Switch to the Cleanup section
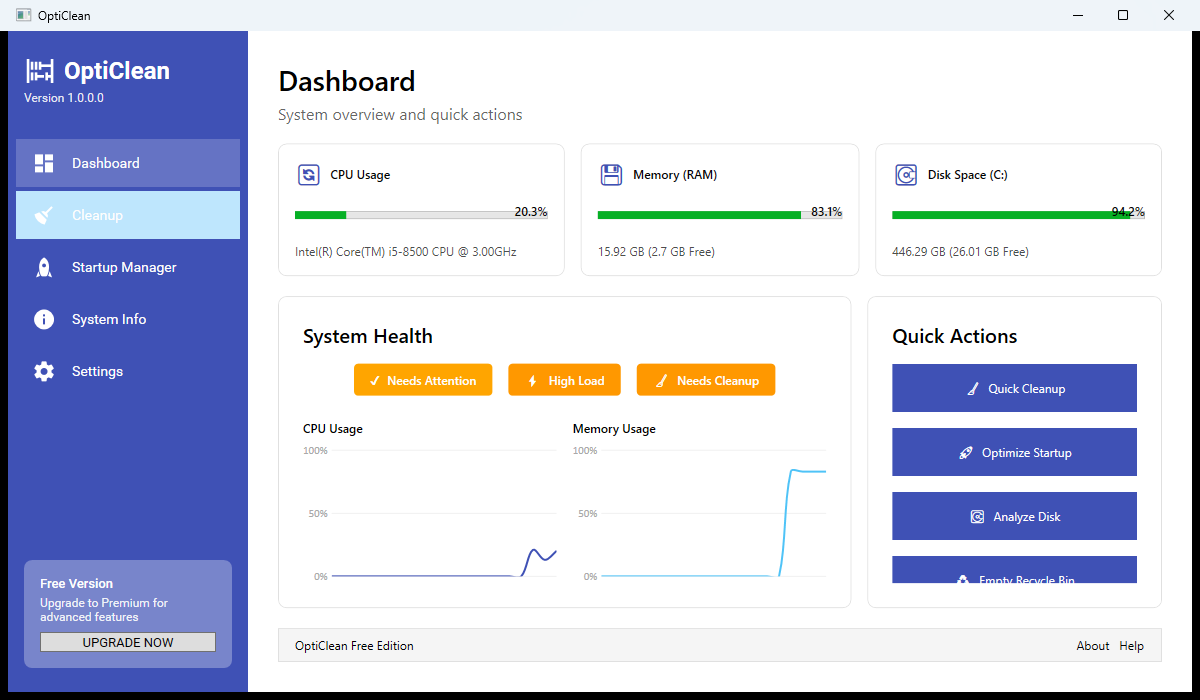The height and width of the screenshot is (700, 1200). tap(128, 215)
